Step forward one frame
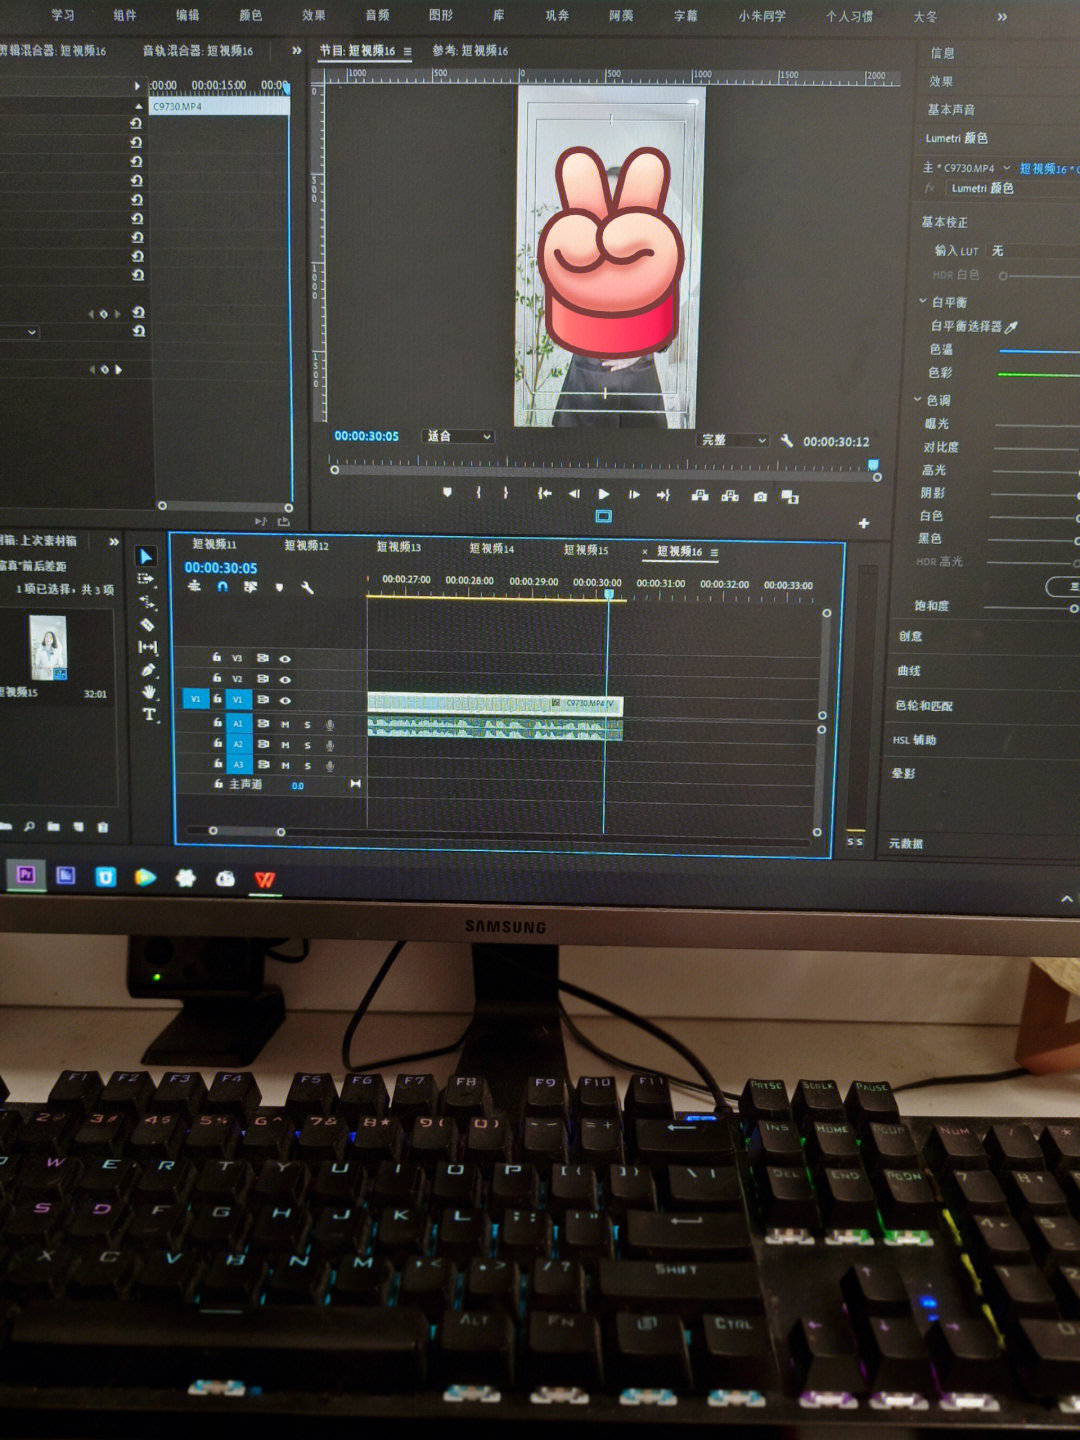1080x1440 pixels. [x=634, y=494]
